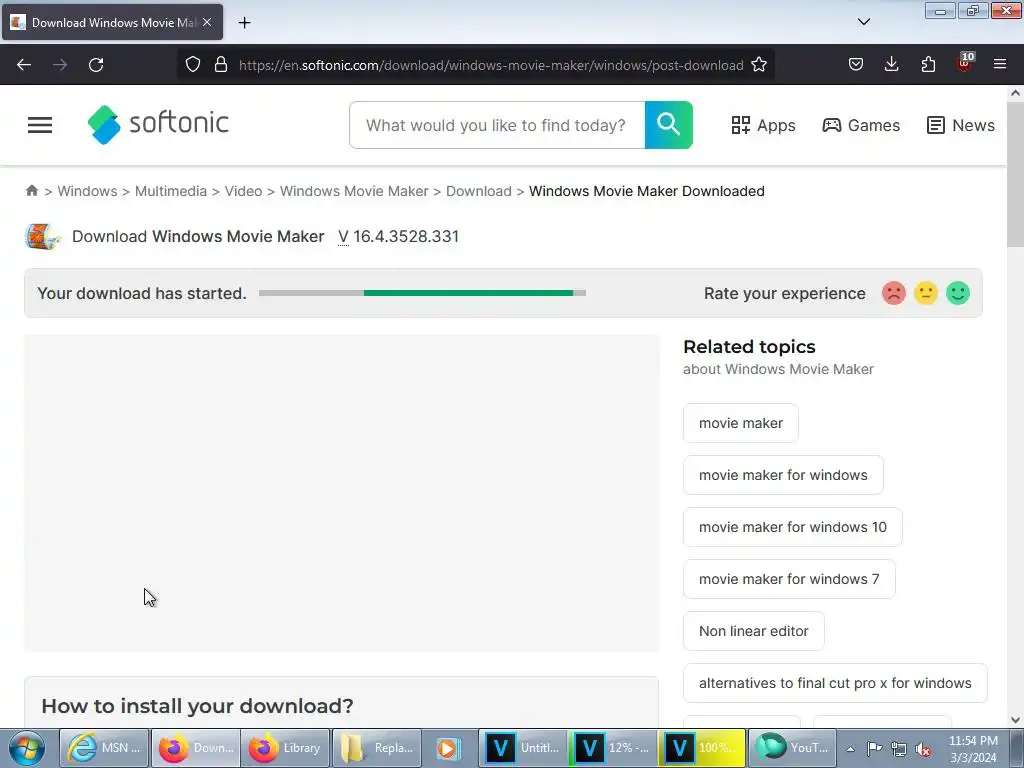Click the Firefox back arrow
The image size is (1024, 768).
24,65
